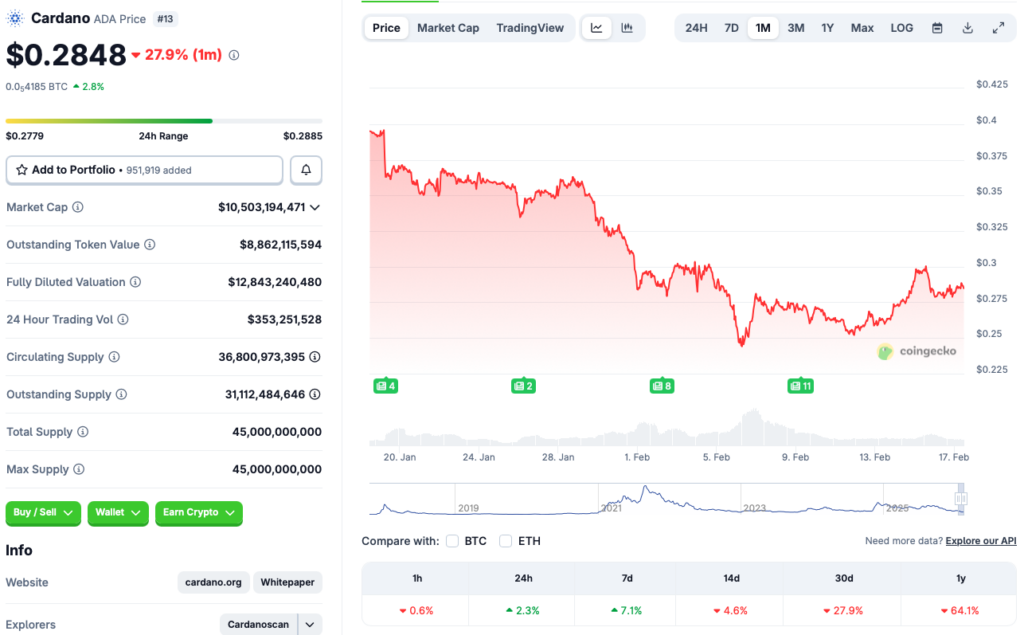Viewport: 1024px width, 635px height.
Task: Click the Cardano logo
Action: pos(16,17)
